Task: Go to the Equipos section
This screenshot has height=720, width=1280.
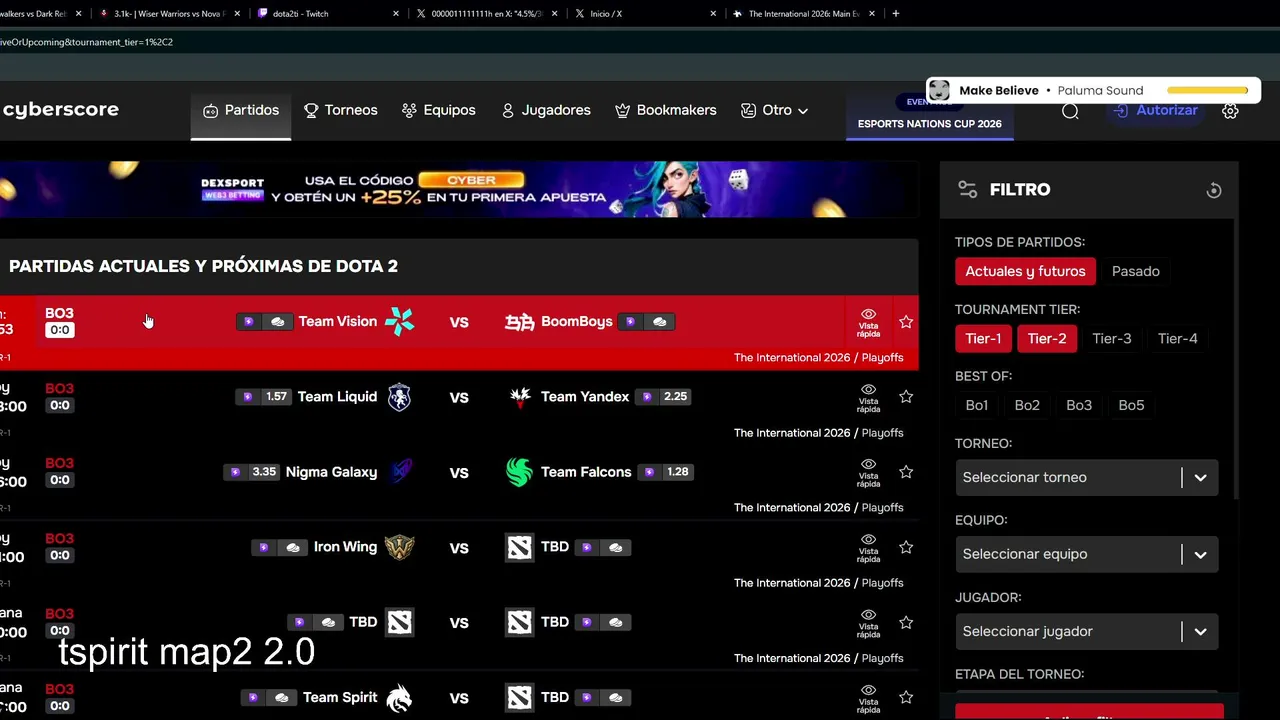Action: pos(439,110)
